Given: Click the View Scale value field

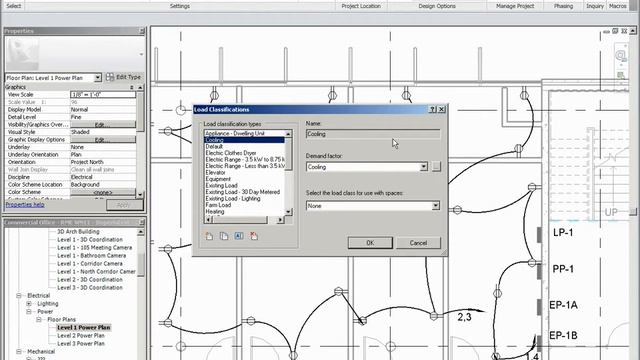Looking at the screenshot, I should (x=103, y=94).
